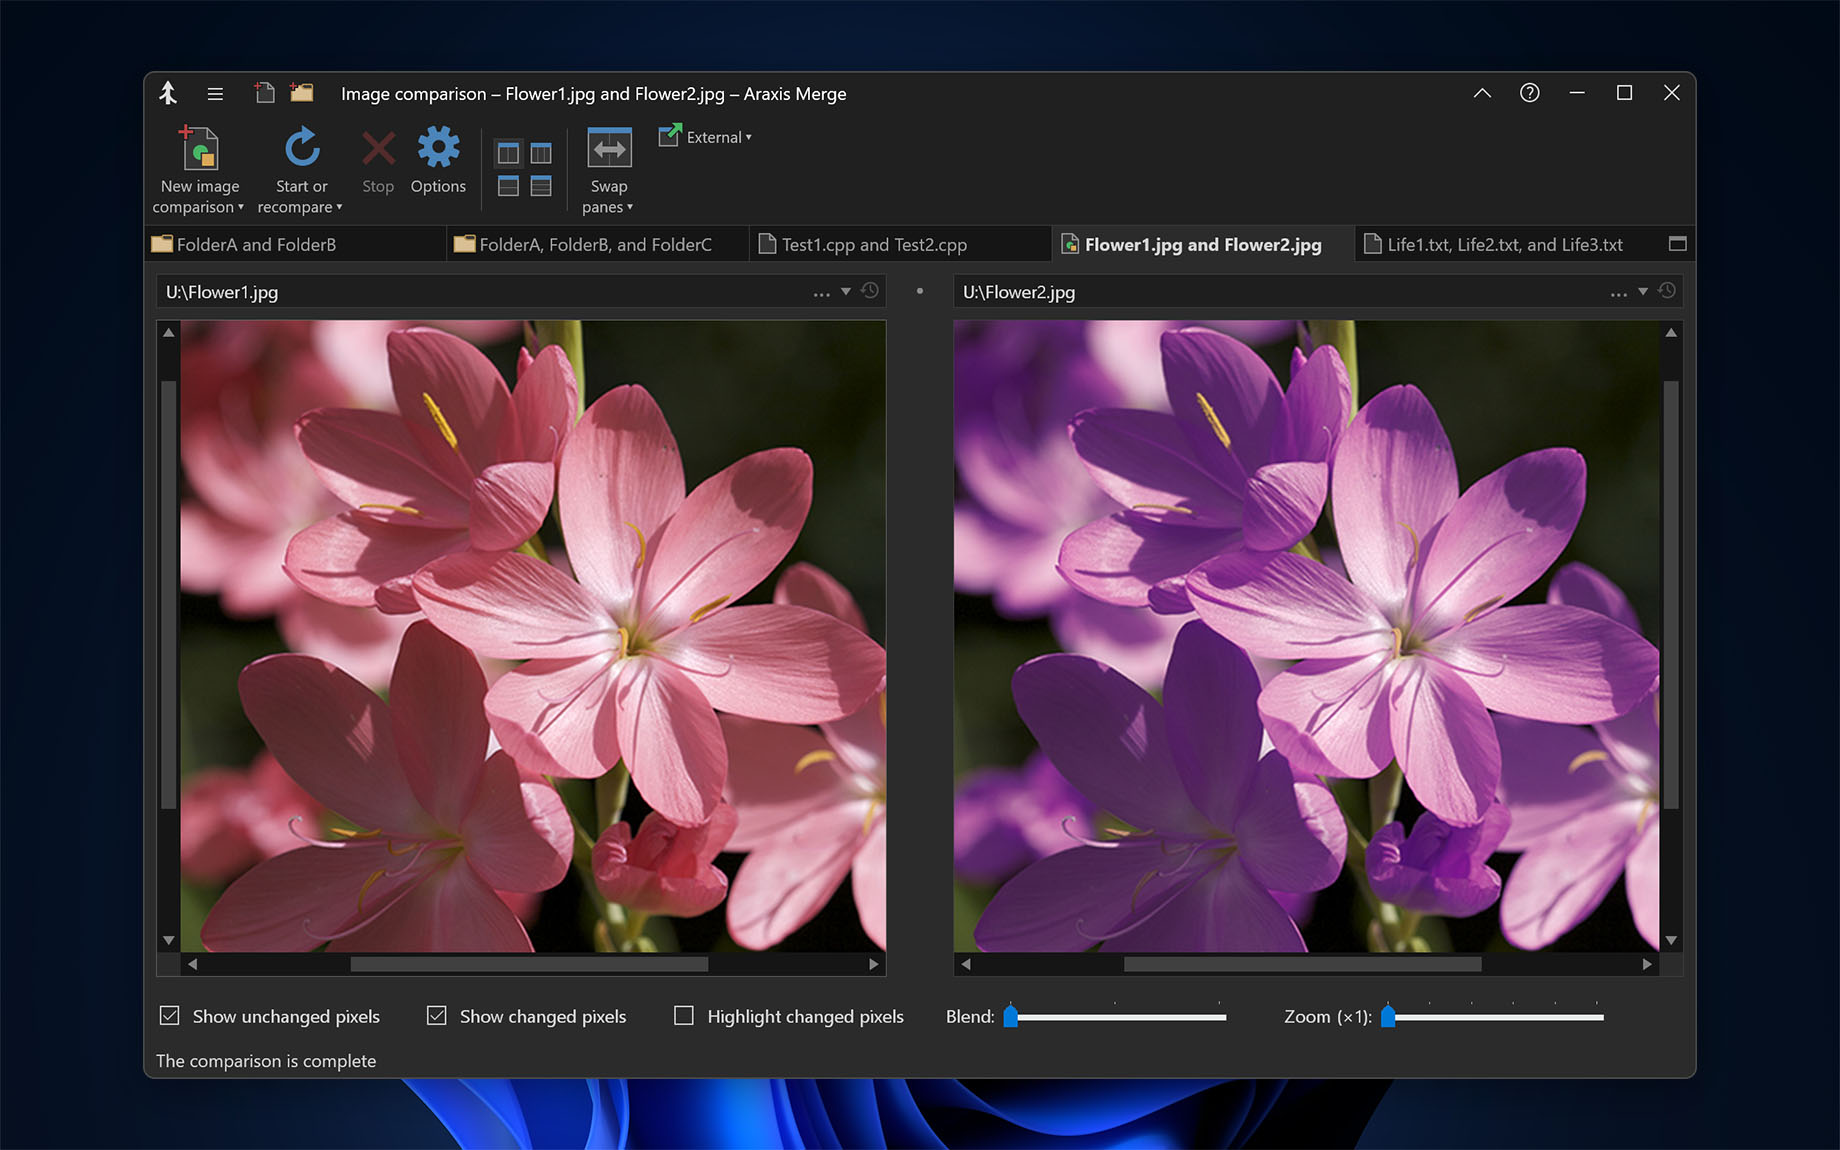Open the Swap panes dropdown

tap(630, 207)
